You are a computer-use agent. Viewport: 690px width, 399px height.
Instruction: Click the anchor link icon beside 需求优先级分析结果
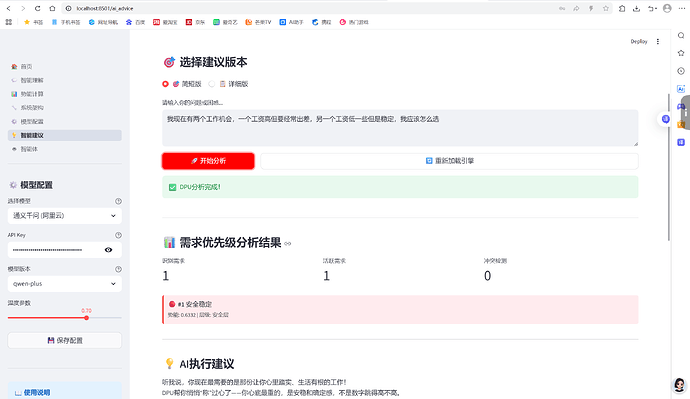[288, 243]
